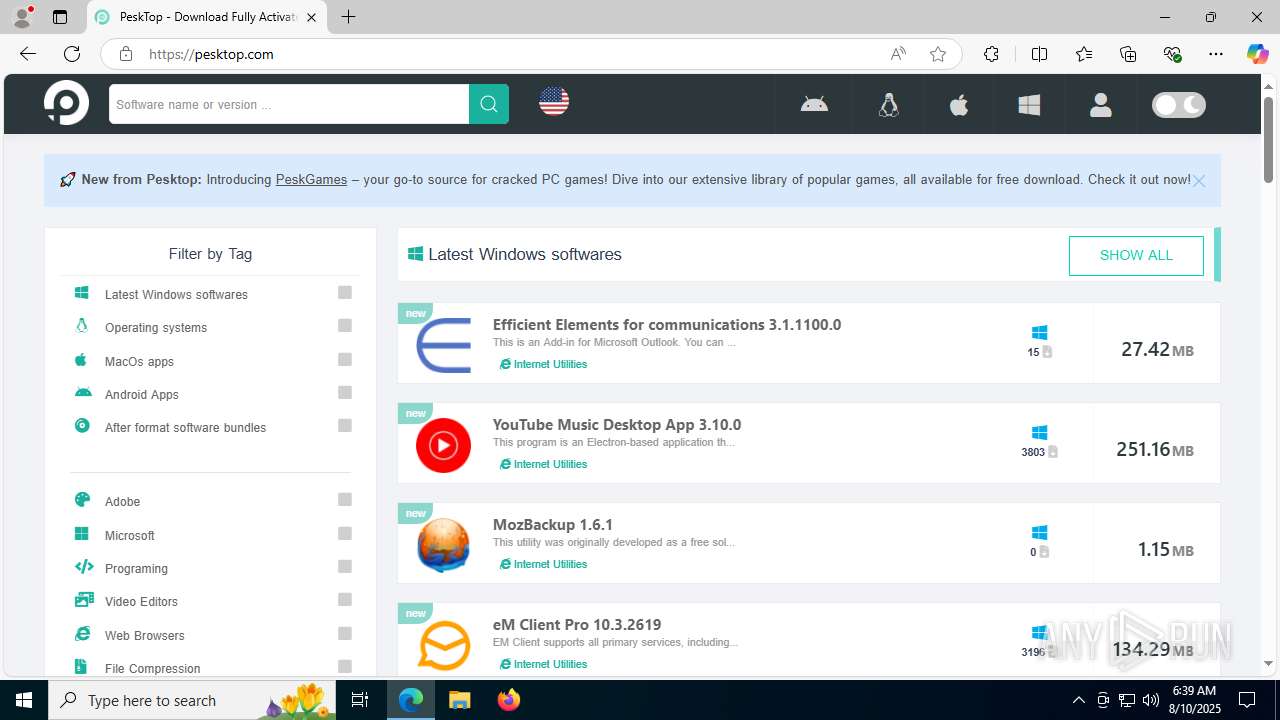Open the Android category icon in header
This screenshot has width=1280, height=720.
click(x=814, y=104)
